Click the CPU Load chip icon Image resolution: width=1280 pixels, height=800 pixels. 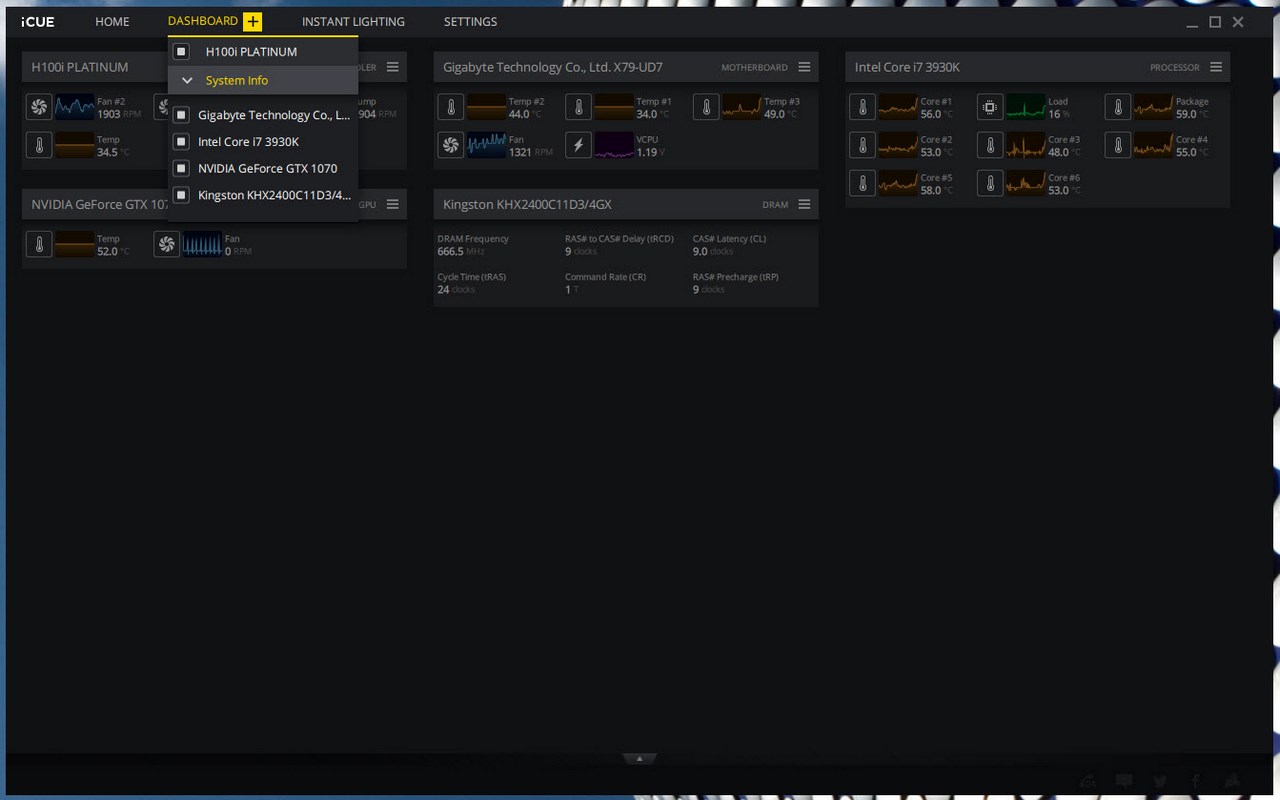pyautogui.click(x=990, y=107)
